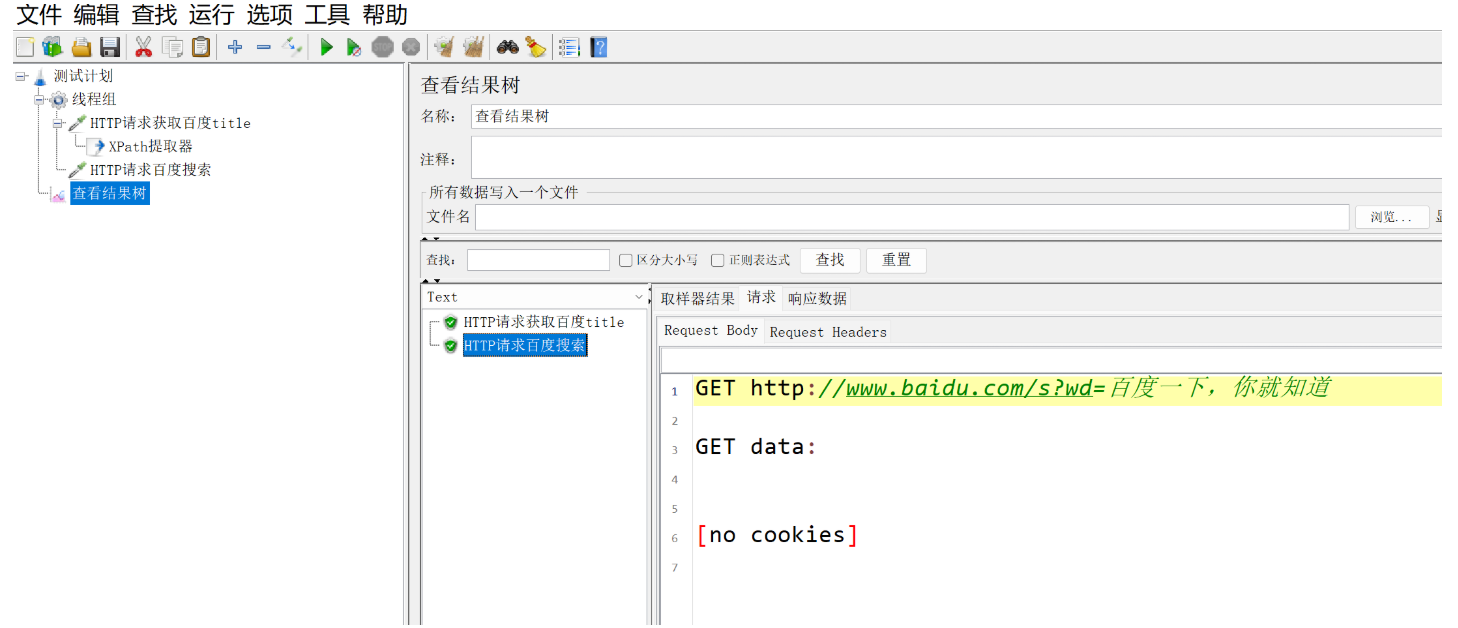Reset search with yellow broom icon
Viewport: 1458px width, 628px height.
click(536, 47)
